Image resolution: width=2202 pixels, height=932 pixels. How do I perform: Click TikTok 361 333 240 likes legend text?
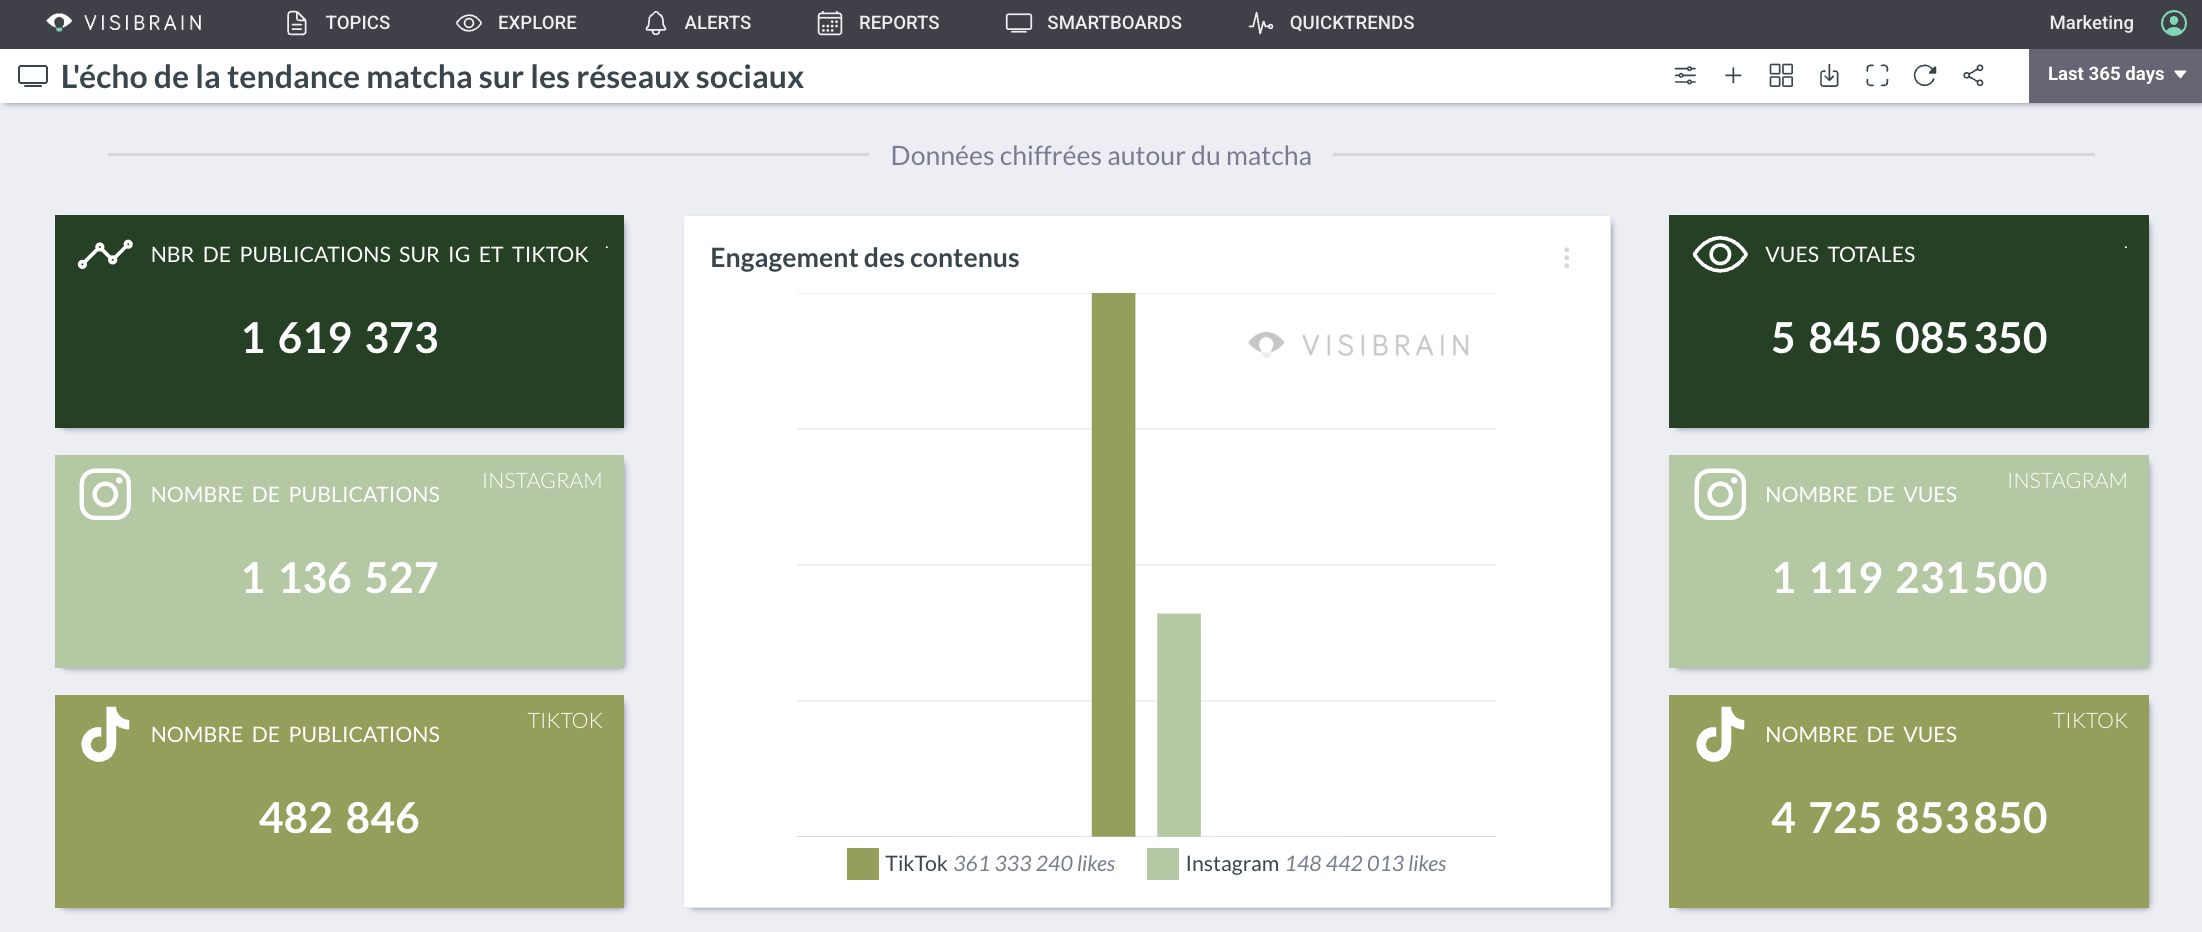click(x=1000, y=864)
